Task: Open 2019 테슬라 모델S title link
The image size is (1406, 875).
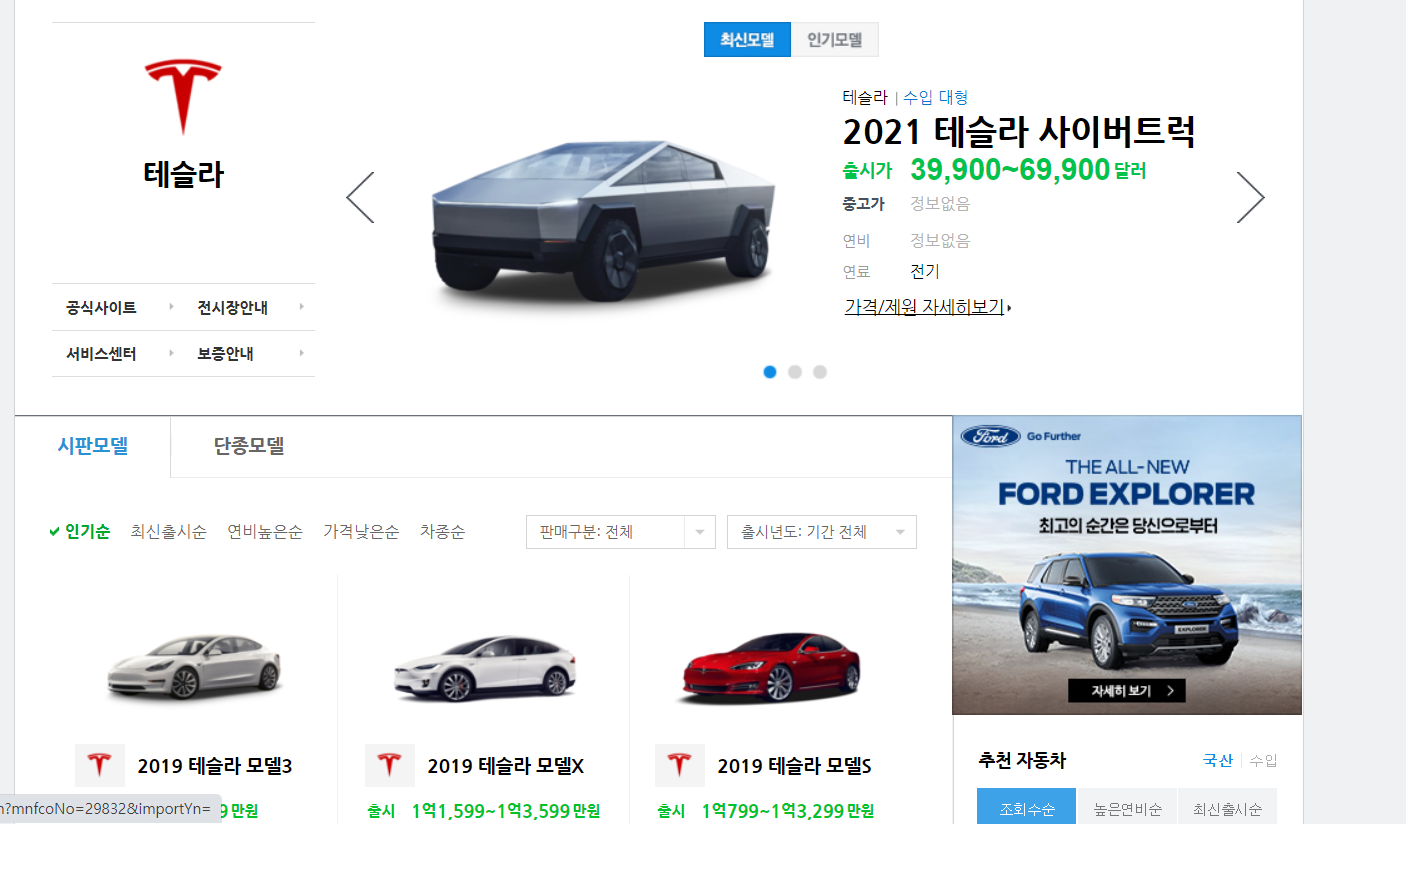Action: pyautogui.click(x=795, y=766)
